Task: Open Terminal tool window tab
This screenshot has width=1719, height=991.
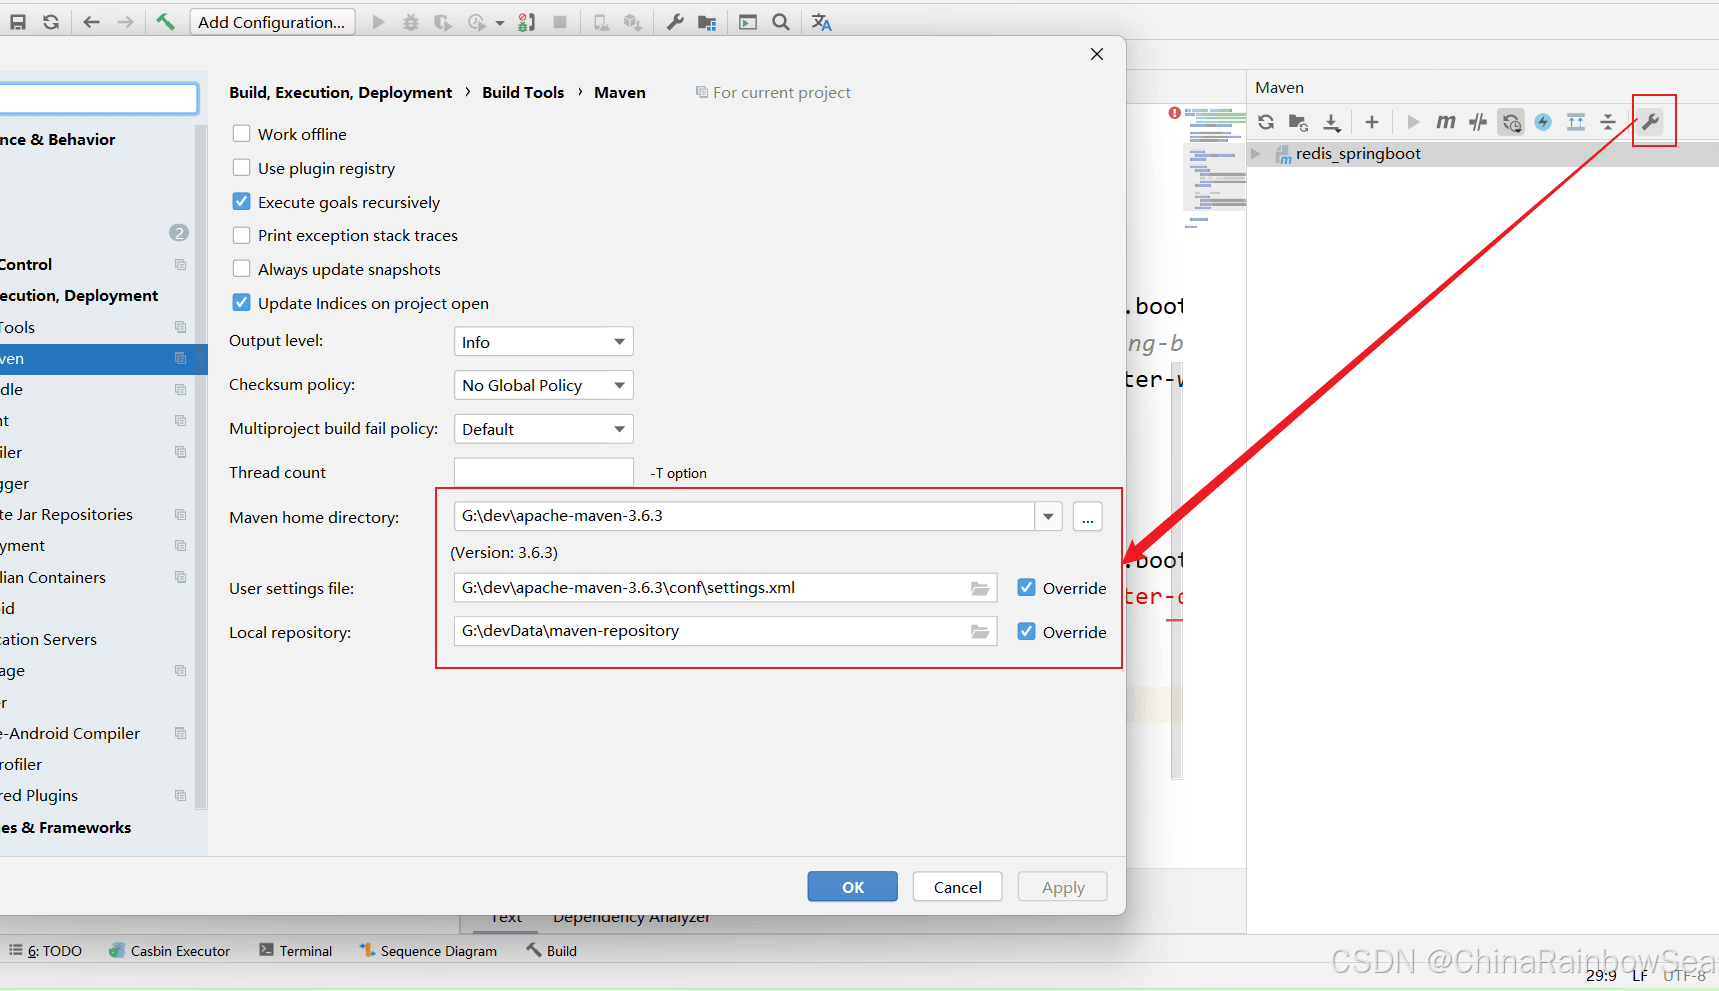Action: (295, 951)
